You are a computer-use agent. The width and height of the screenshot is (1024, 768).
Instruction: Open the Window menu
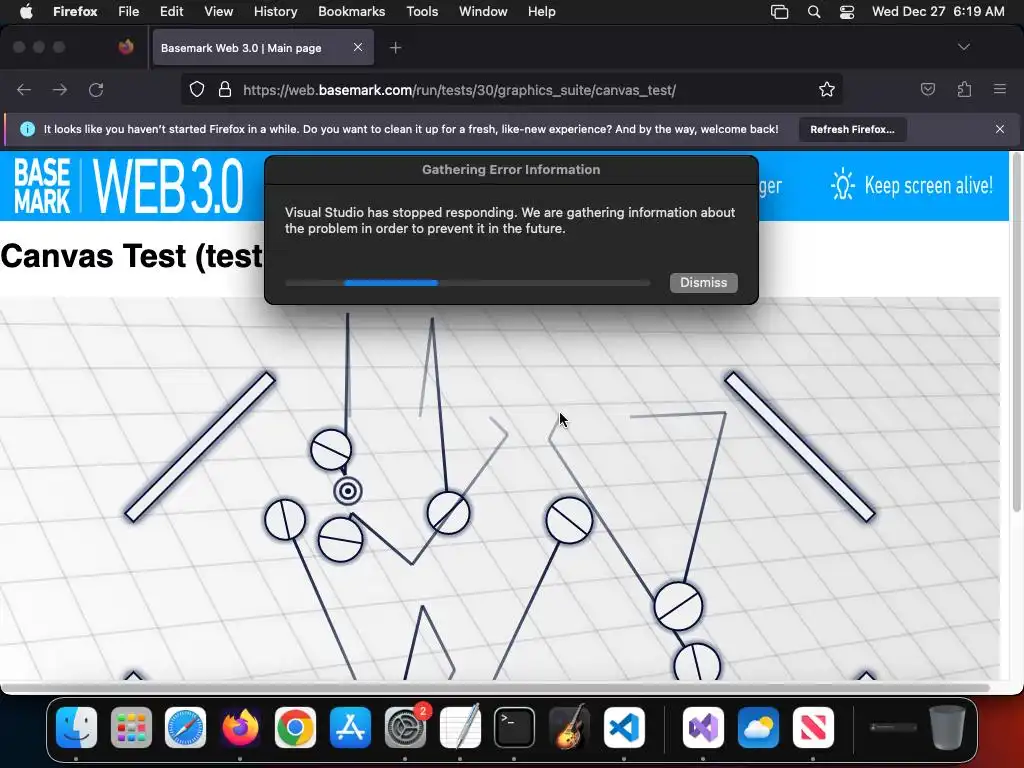(483, 11)
